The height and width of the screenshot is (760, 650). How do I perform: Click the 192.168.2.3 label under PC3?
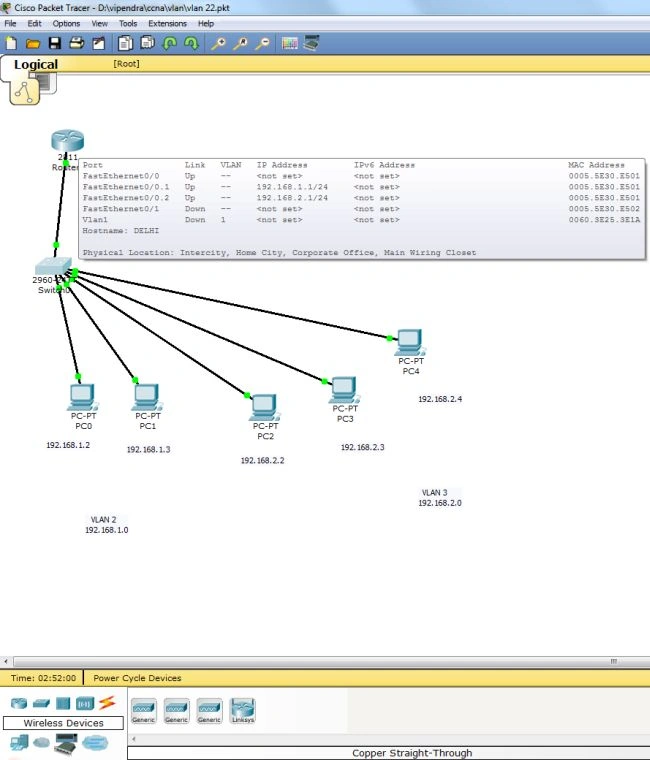pos(363,447)
